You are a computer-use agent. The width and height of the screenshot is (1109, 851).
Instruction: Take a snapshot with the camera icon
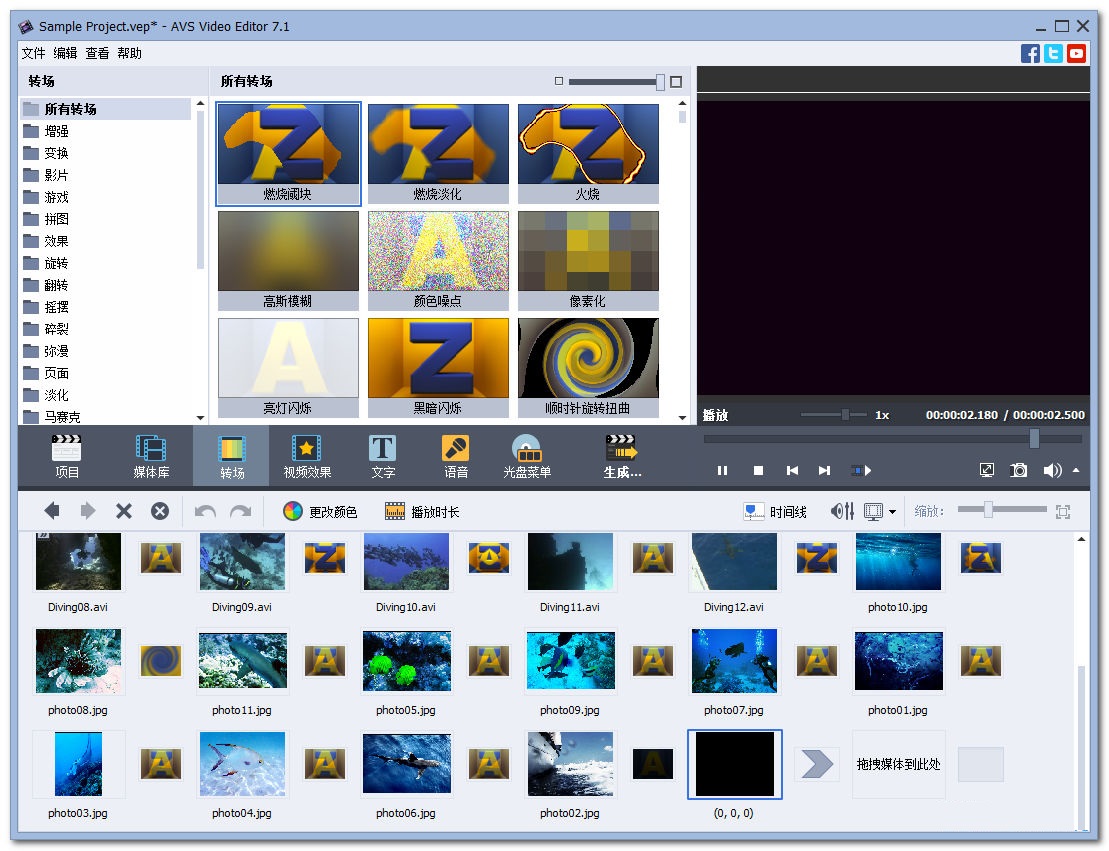pos(1018,470)
